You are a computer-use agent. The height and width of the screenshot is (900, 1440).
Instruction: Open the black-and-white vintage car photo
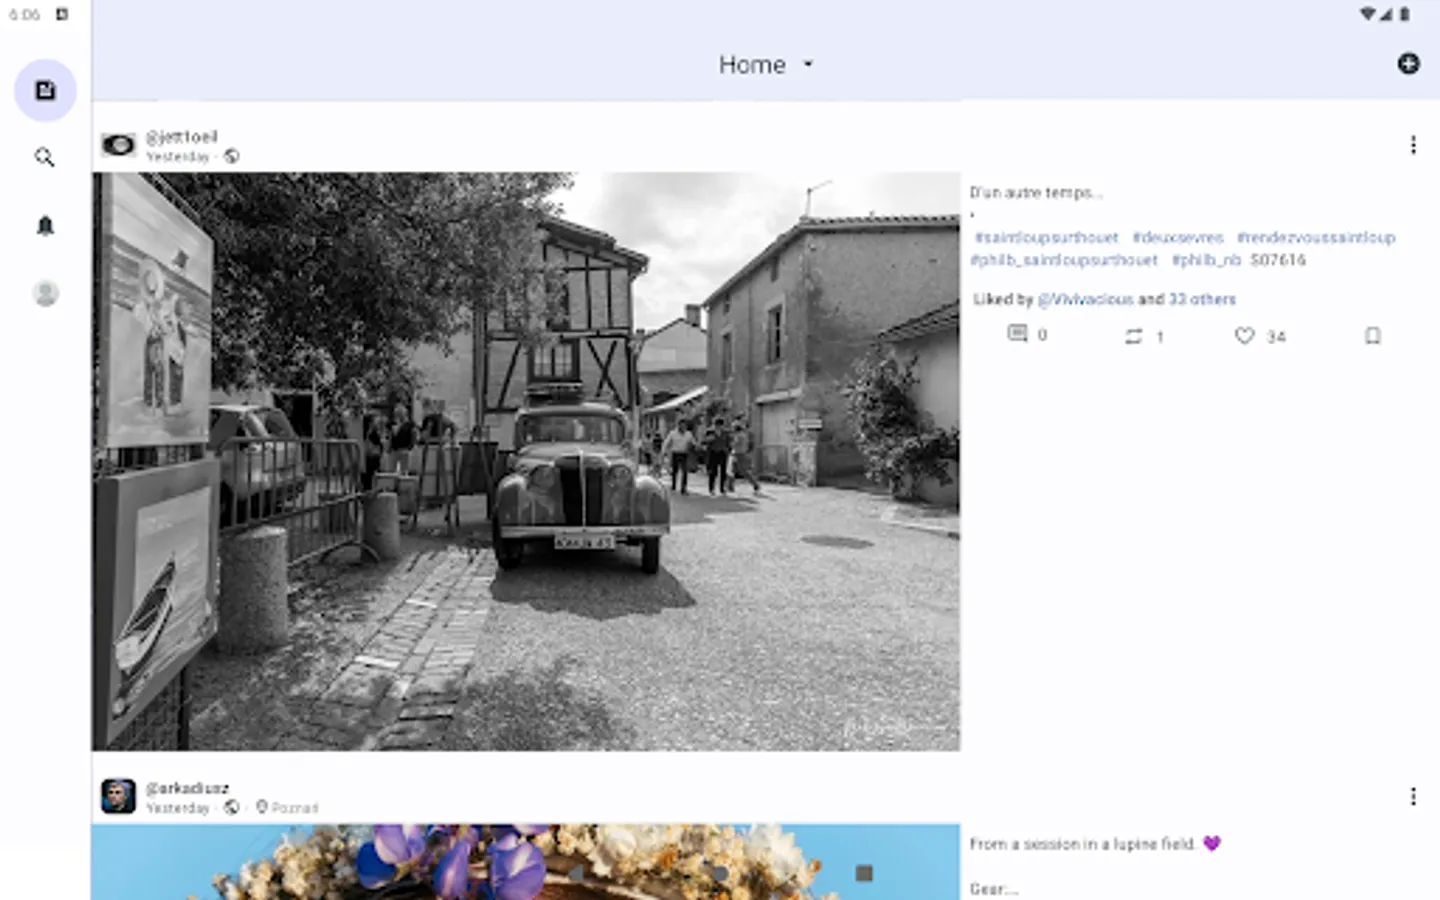point(526,462)
